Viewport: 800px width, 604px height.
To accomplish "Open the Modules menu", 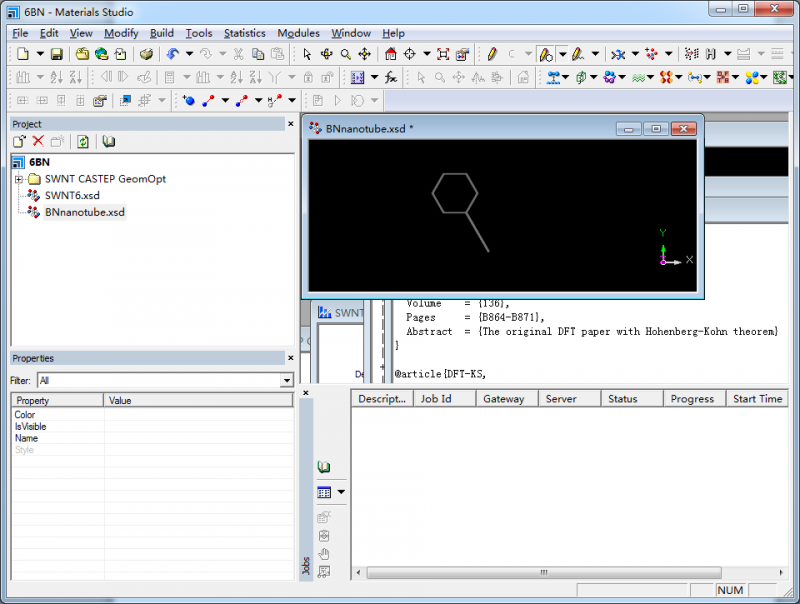I will [298, 33].
